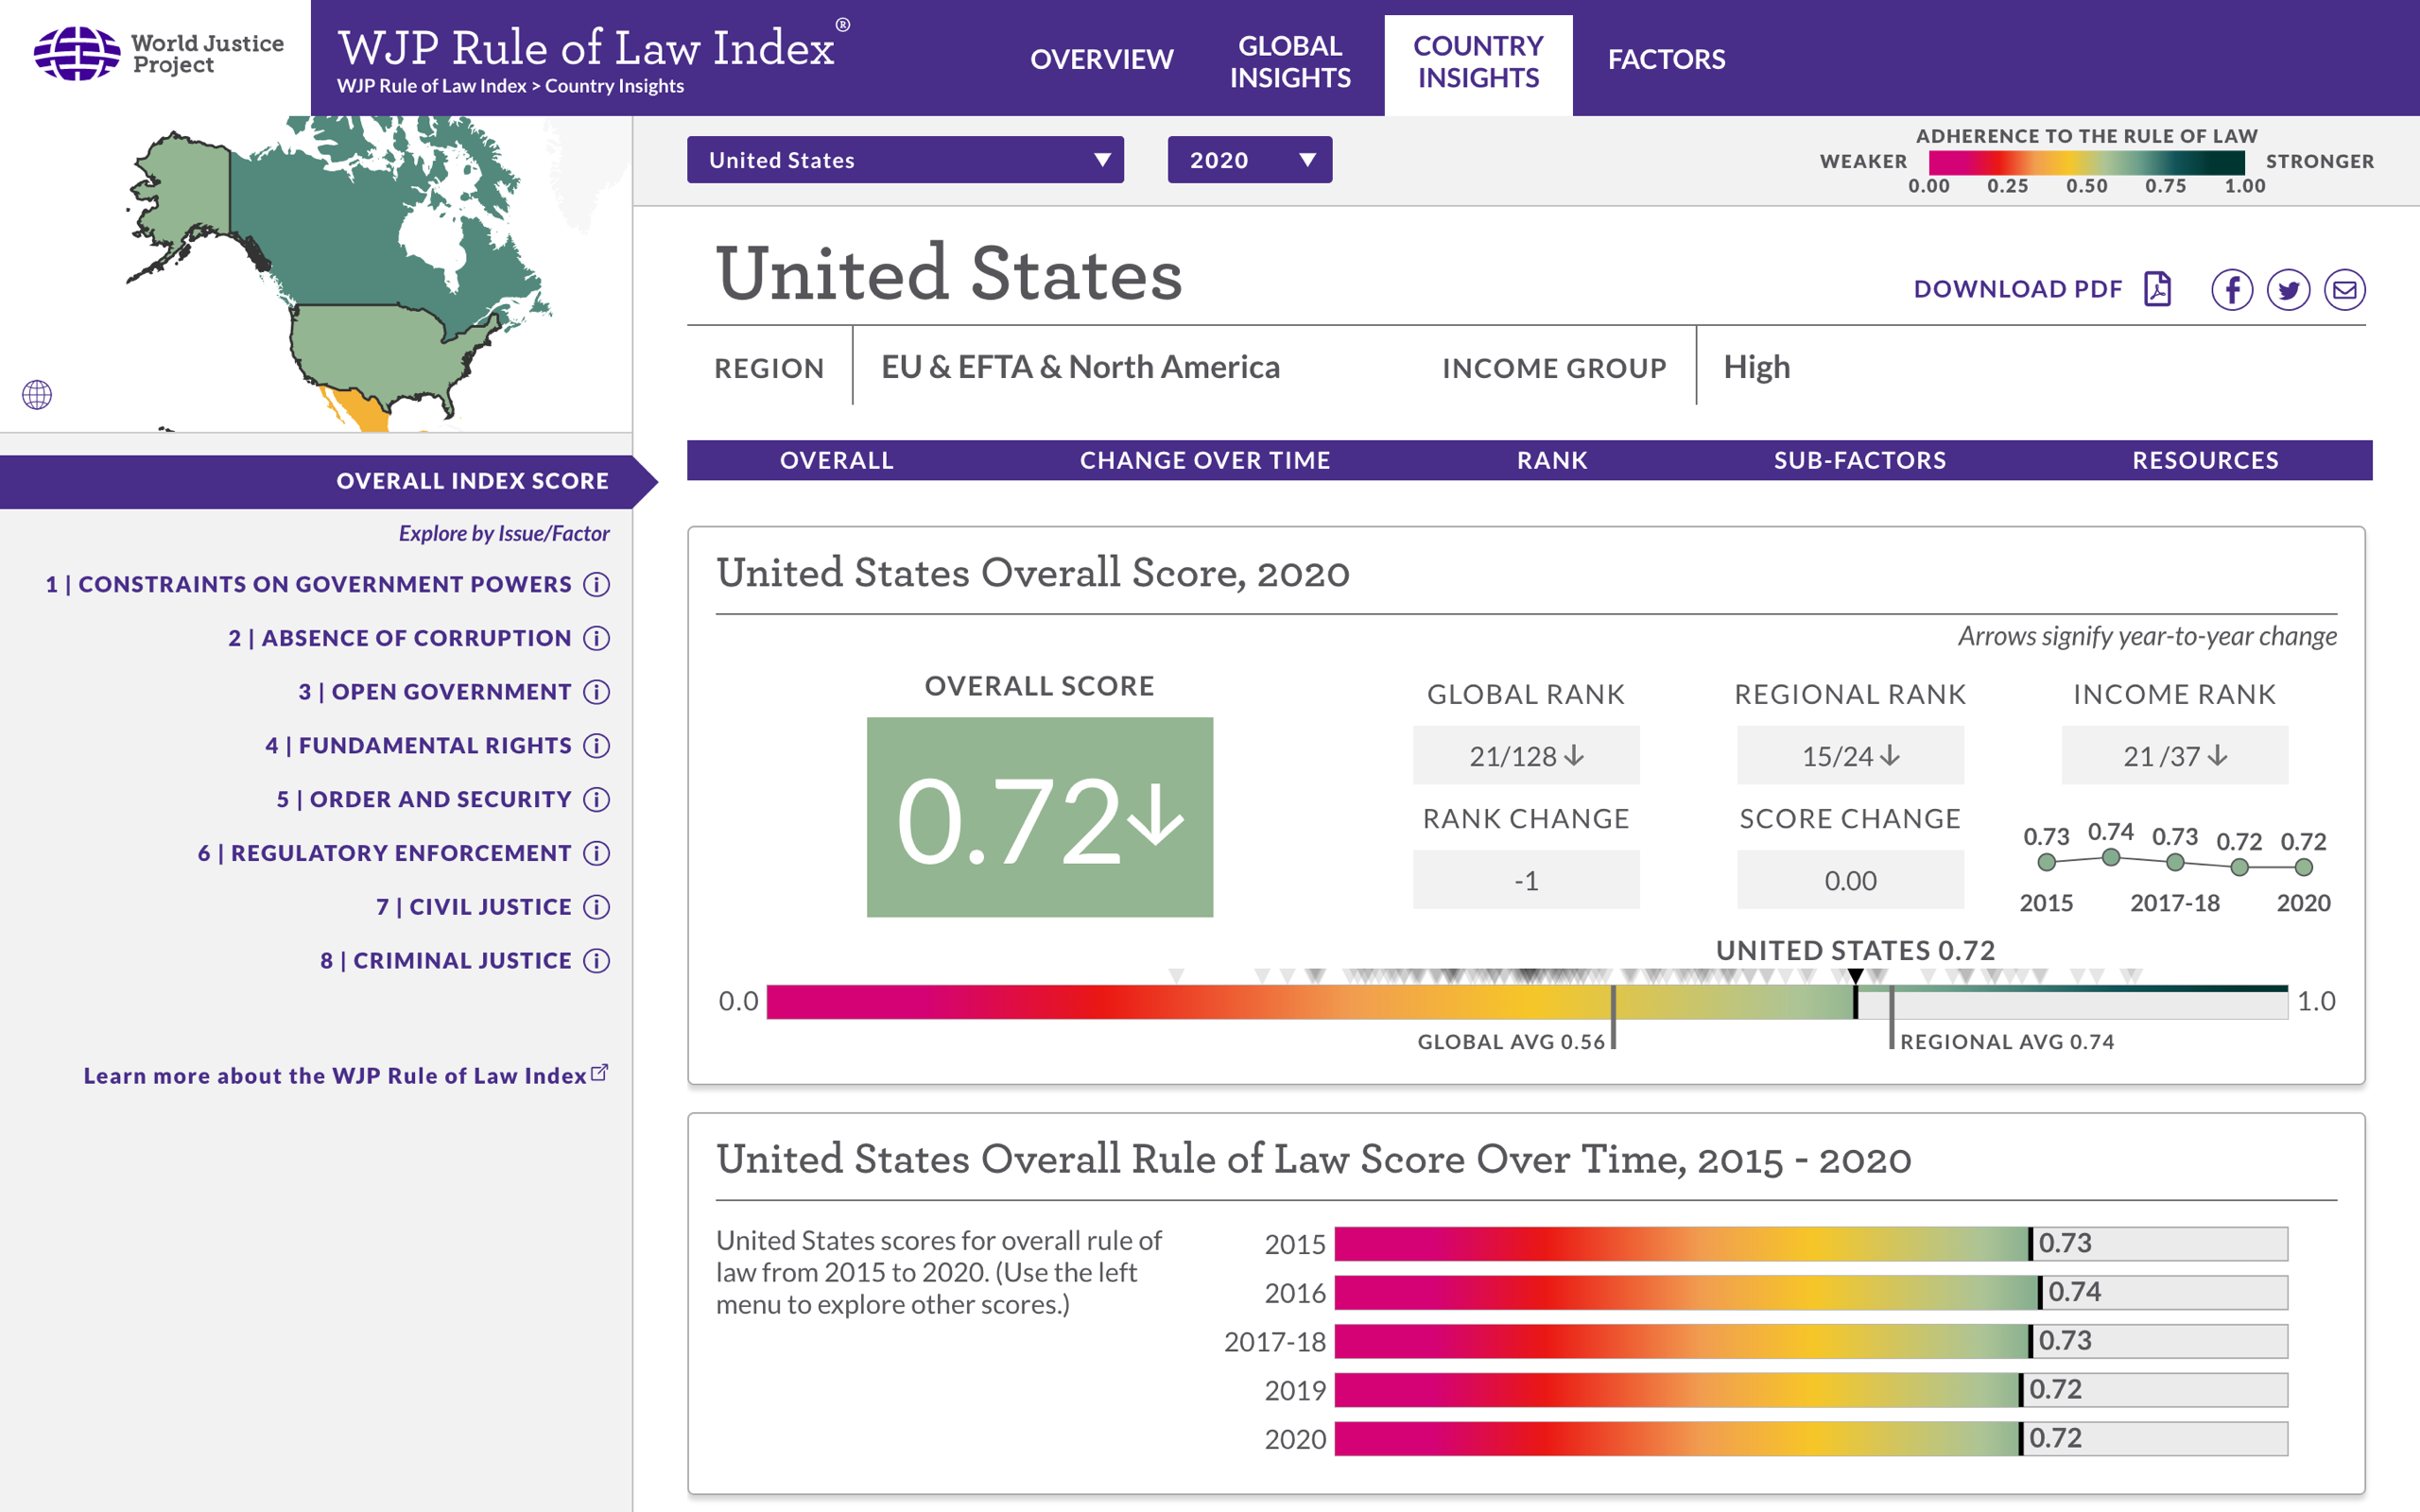Open the country selection dropdown
2420x1512 pixels.
[904, 159]
